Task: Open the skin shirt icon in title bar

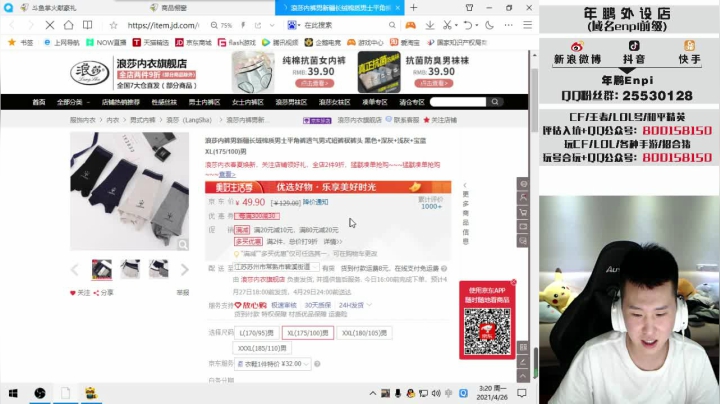Action: (469, 8)
